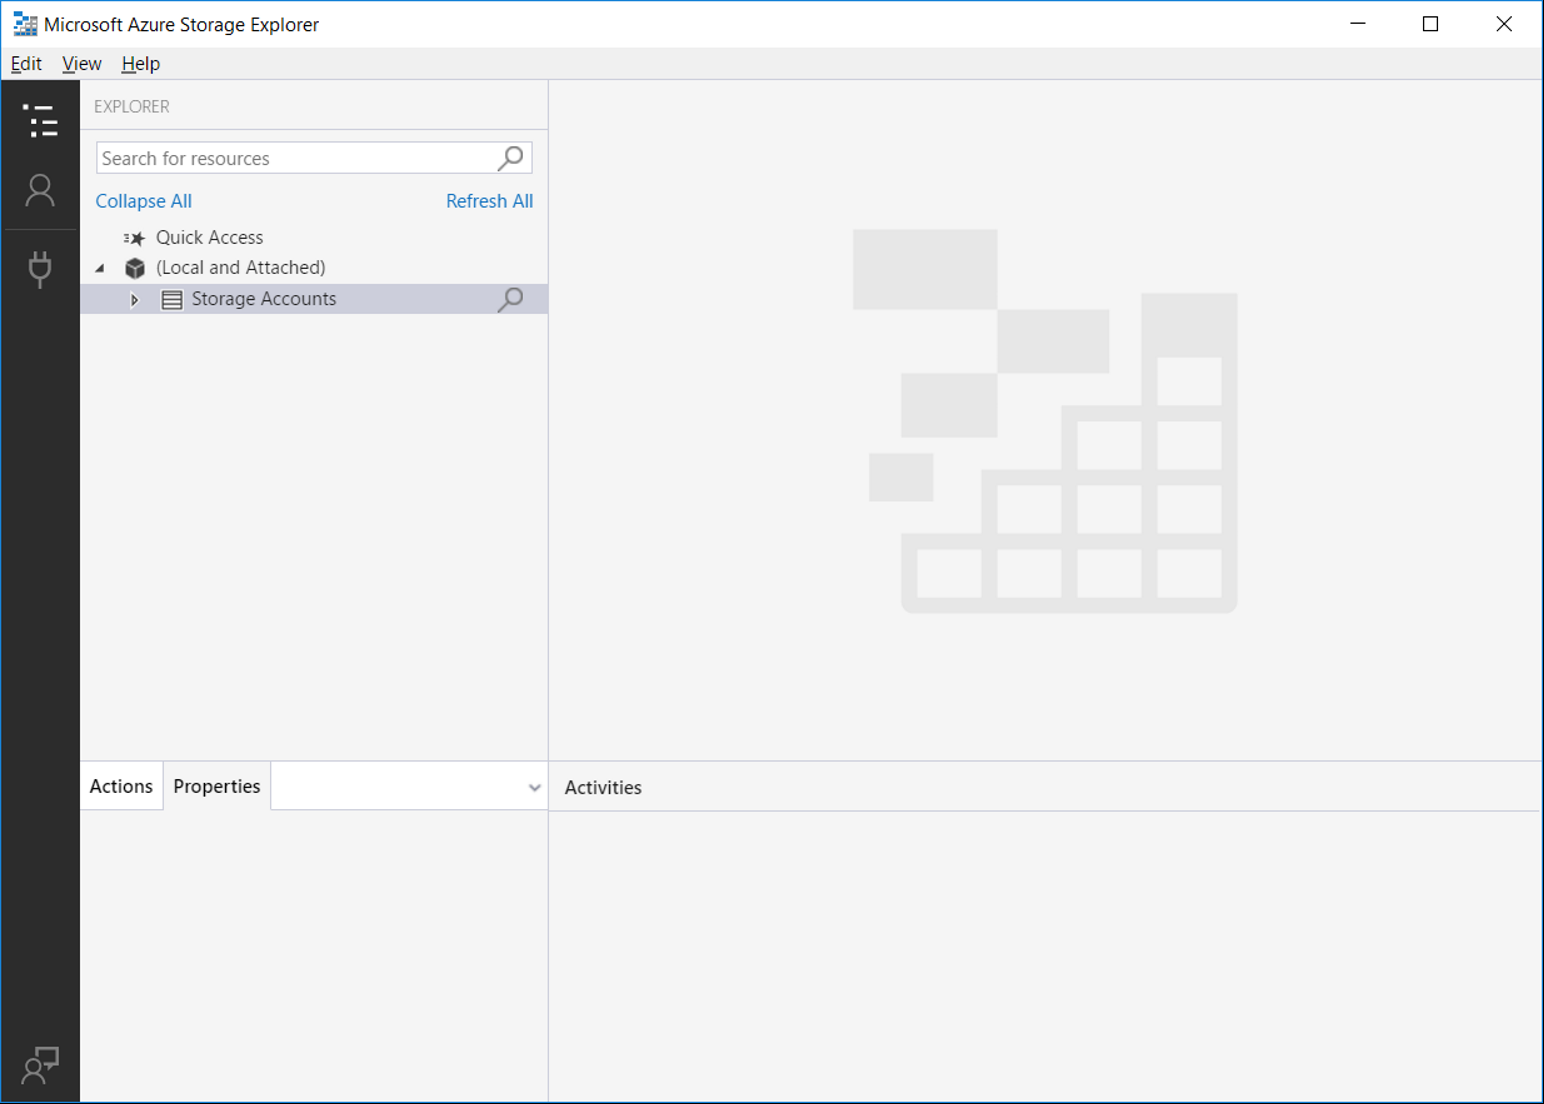Open the dropdown beside Properties tab

(534, 787)
